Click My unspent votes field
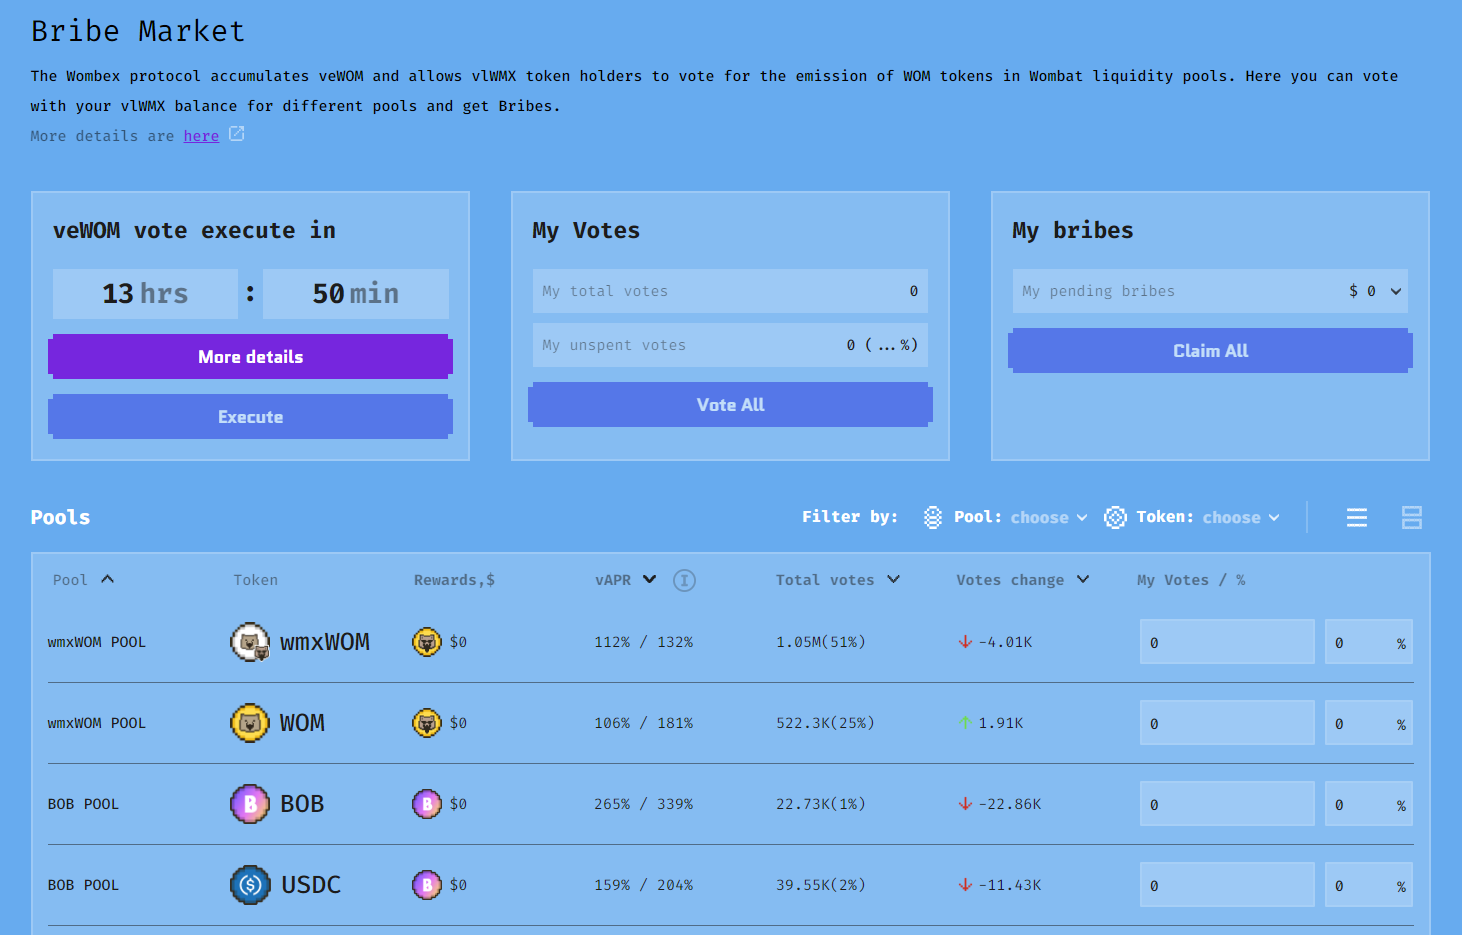1462x935 pixels. coord(730,345)
